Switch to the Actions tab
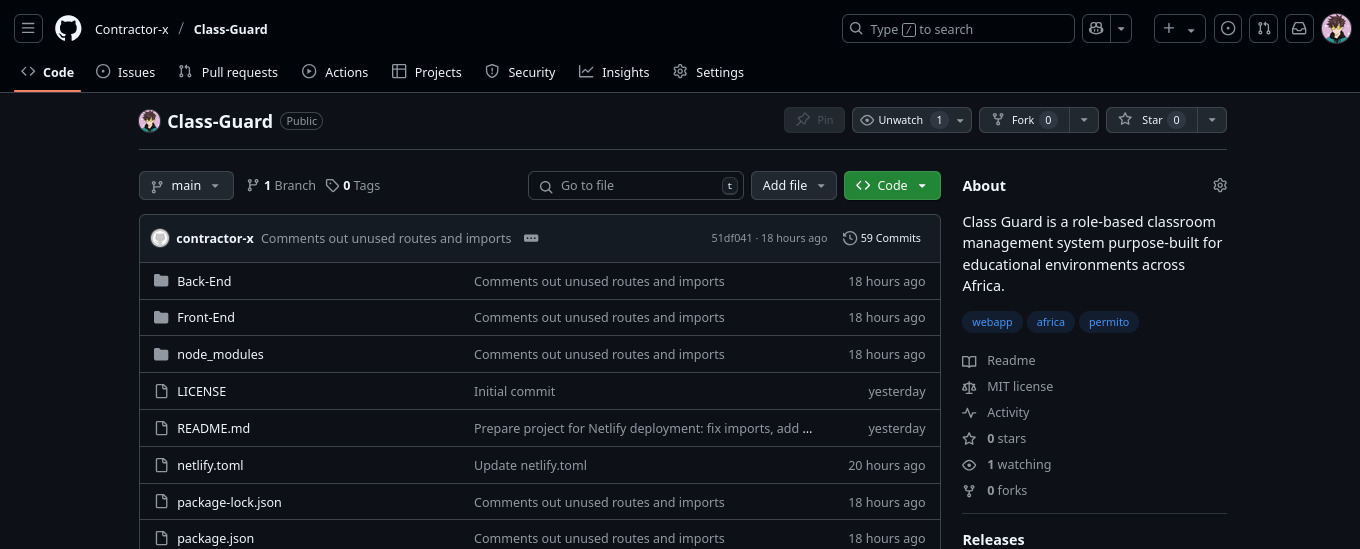Screen dimensions: 1360x549 coord(335,72)
